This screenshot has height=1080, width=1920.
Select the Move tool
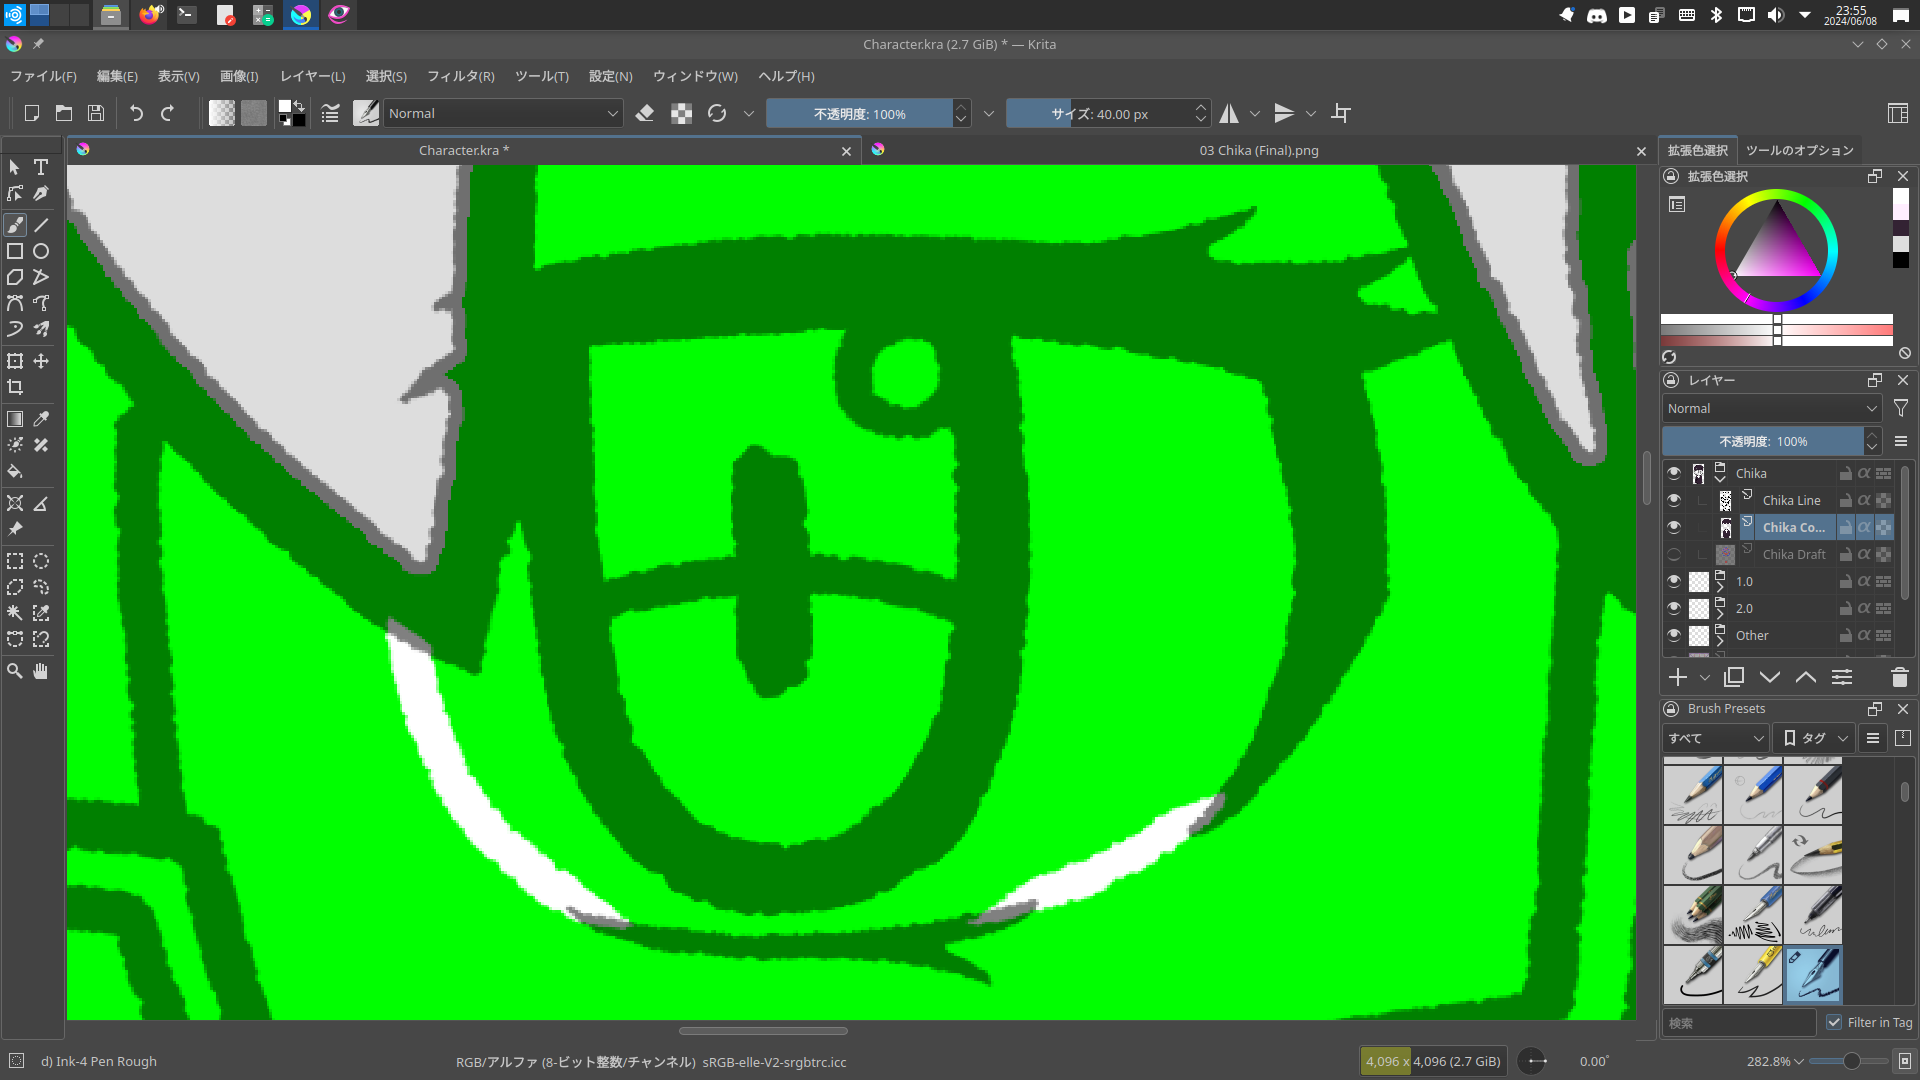tap(41, 361)
